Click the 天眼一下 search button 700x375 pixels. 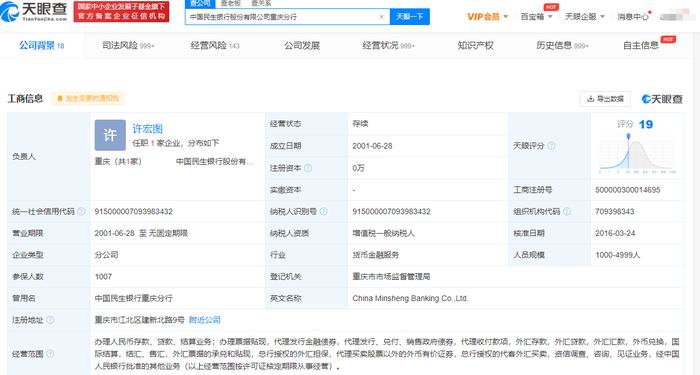click(x=410, y=17)
